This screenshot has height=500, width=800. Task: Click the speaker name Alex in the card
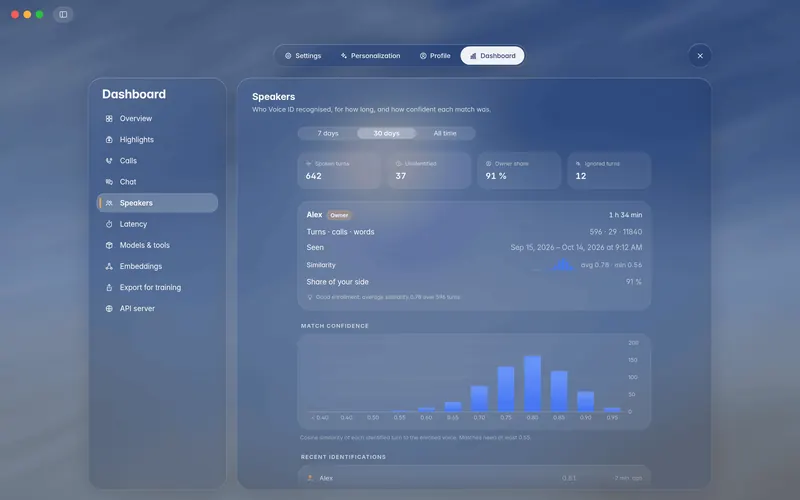tap(314, 215)
